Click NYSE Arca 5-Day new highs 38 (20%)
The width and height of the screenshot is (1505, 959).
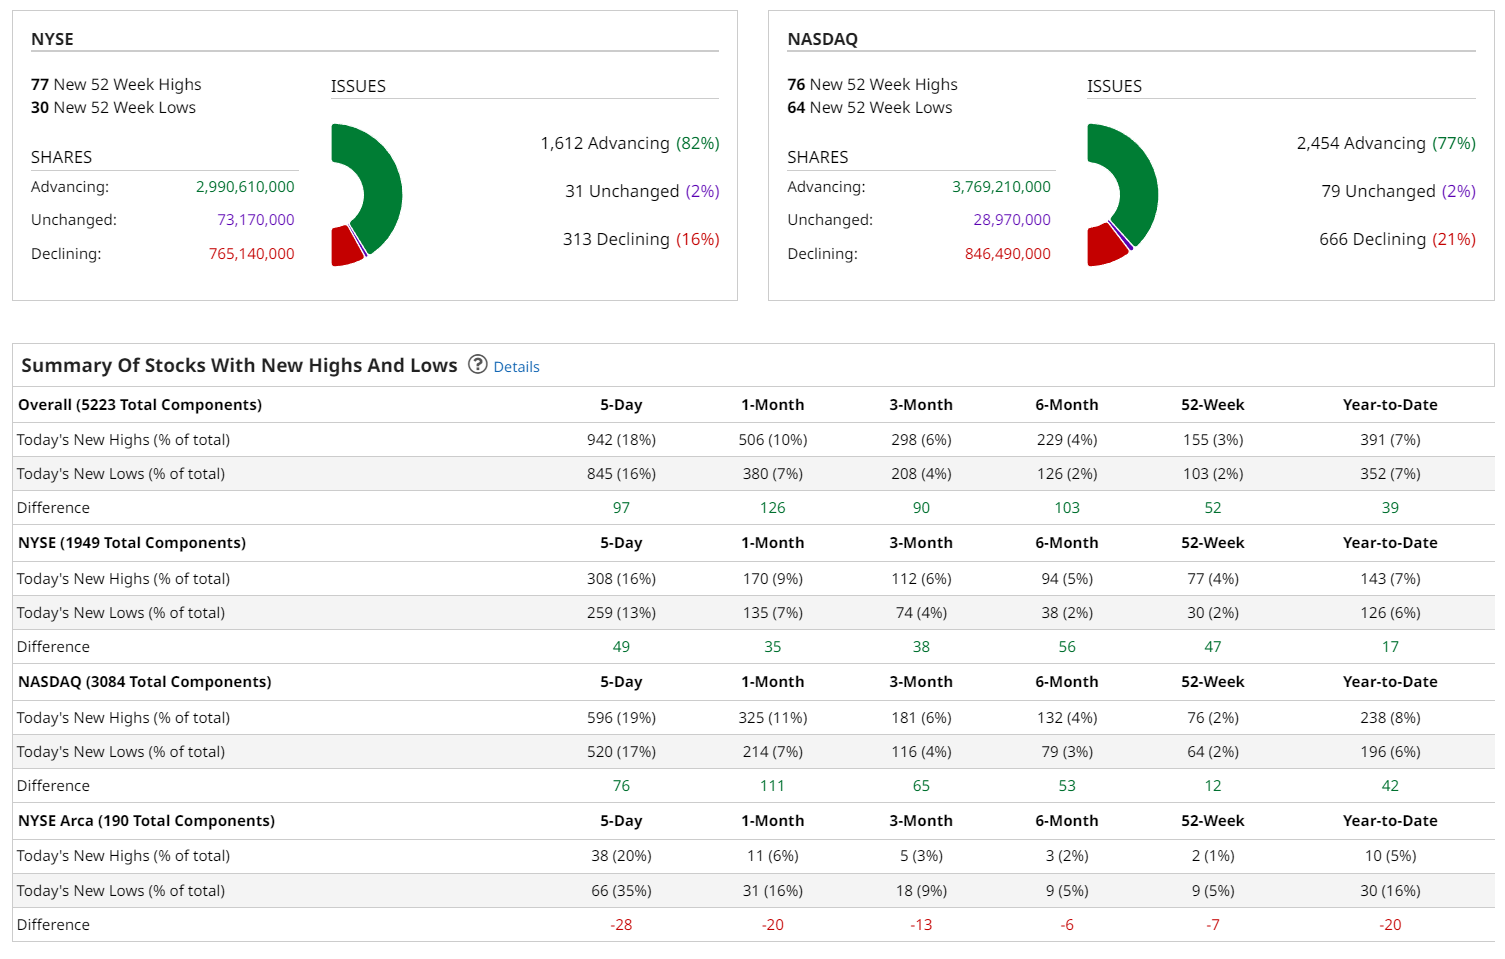tap(621, 856)
